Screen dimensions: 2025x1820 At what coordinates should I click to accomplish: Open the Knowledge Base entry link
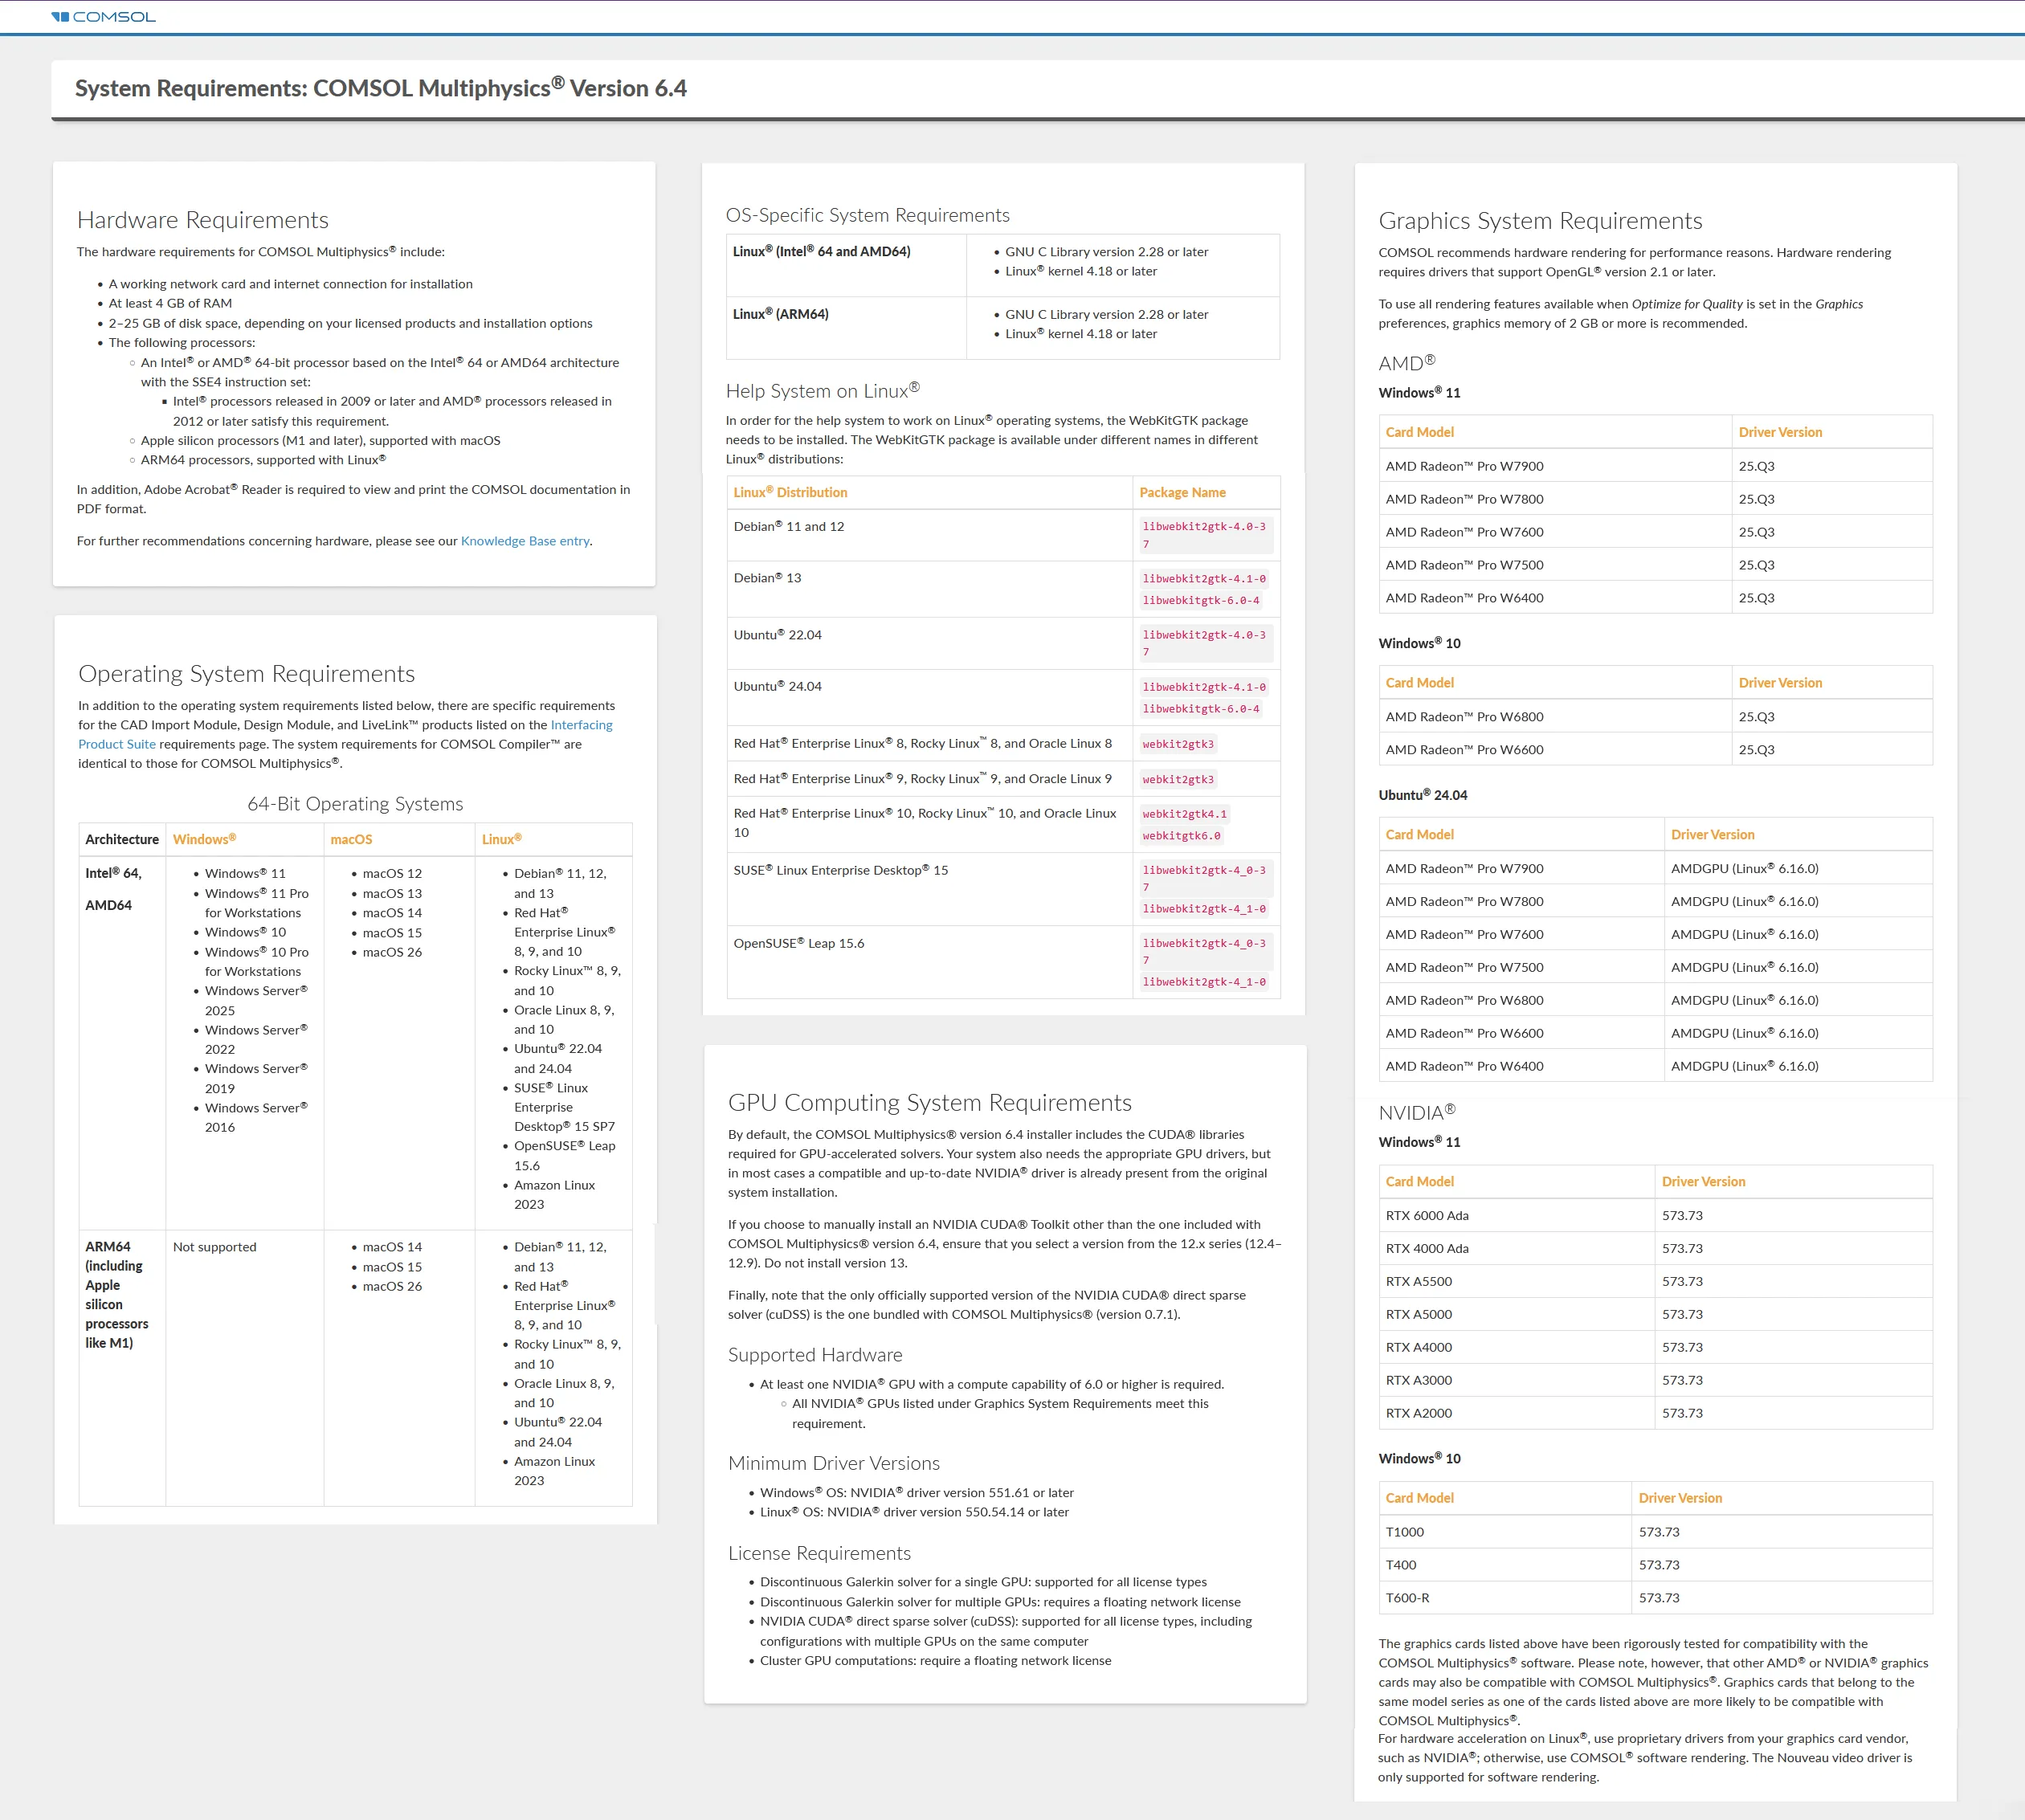[524, 541]
